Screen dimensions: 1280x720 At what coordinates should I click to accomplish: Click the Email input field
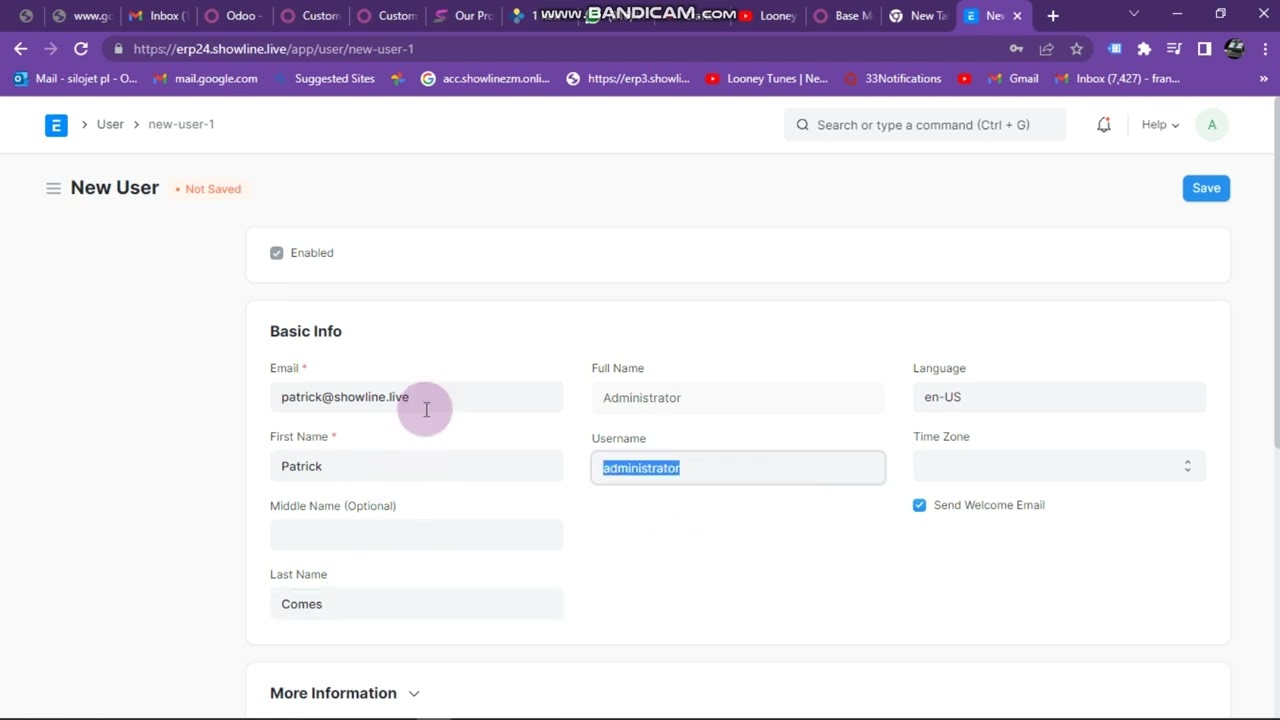(x=416, y=397)
